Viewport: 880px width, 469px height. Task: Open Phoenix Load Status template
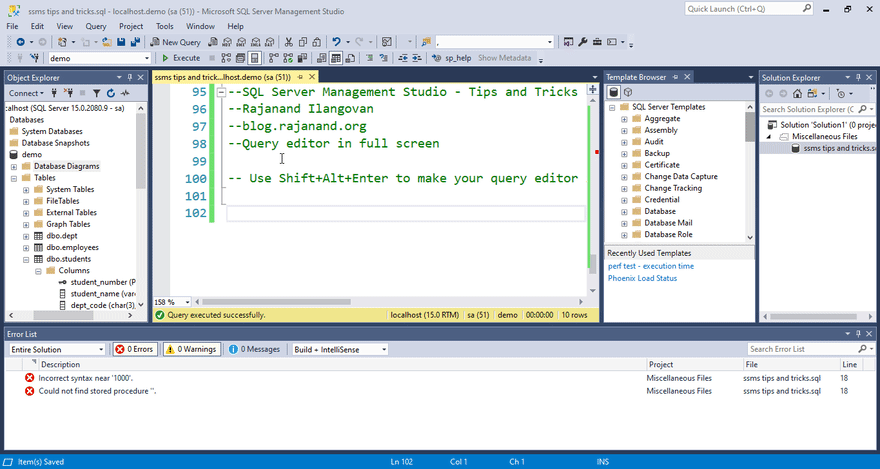pyautogui.click(x=643, y=278)
